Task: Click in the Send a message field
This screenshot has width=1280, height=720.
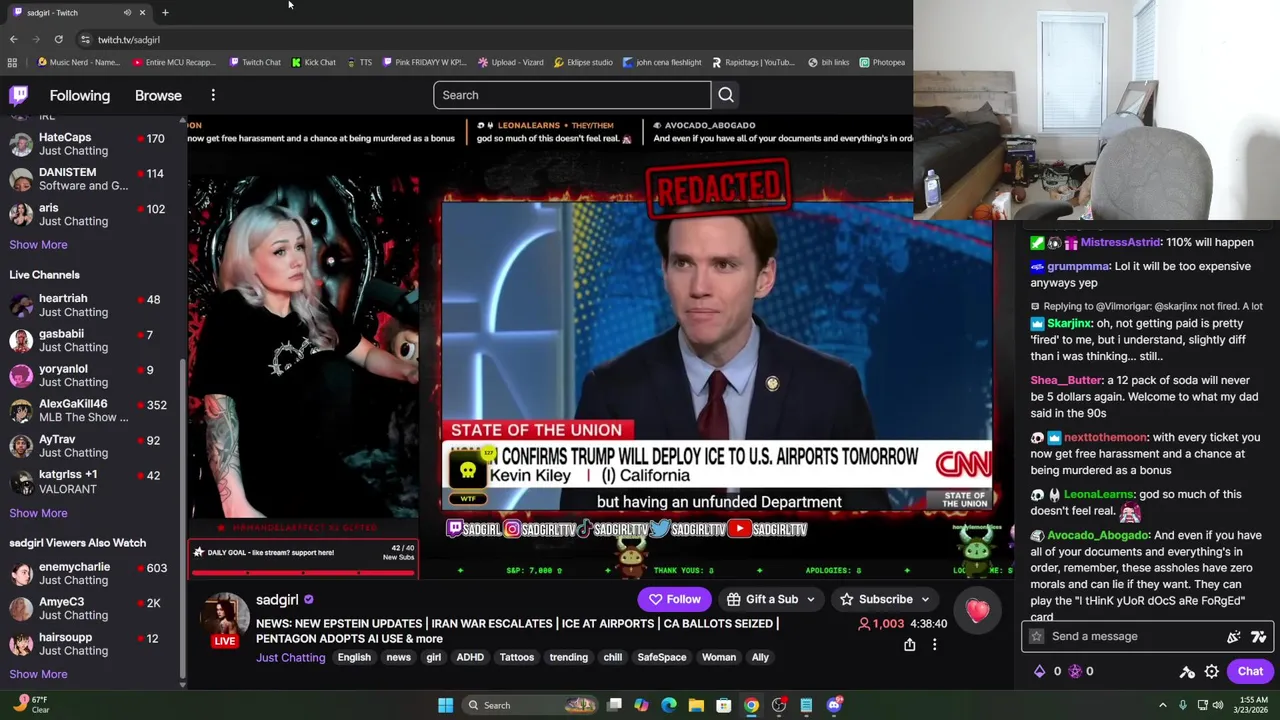Action: point(1146,636)
